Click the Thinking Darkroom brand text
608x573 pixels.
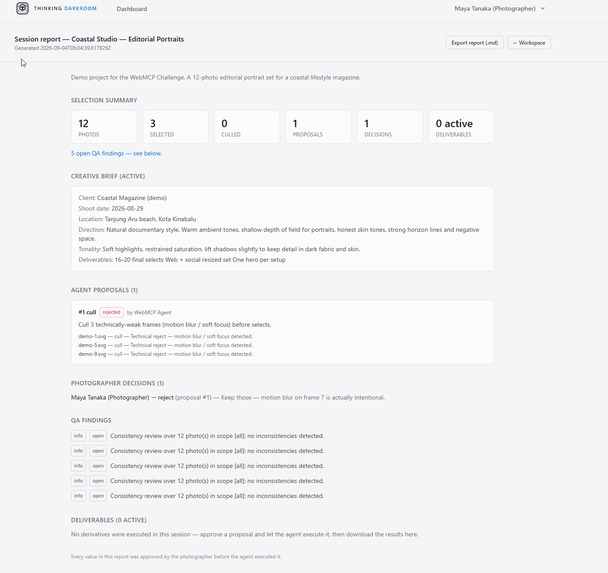(x=65, y=8)
